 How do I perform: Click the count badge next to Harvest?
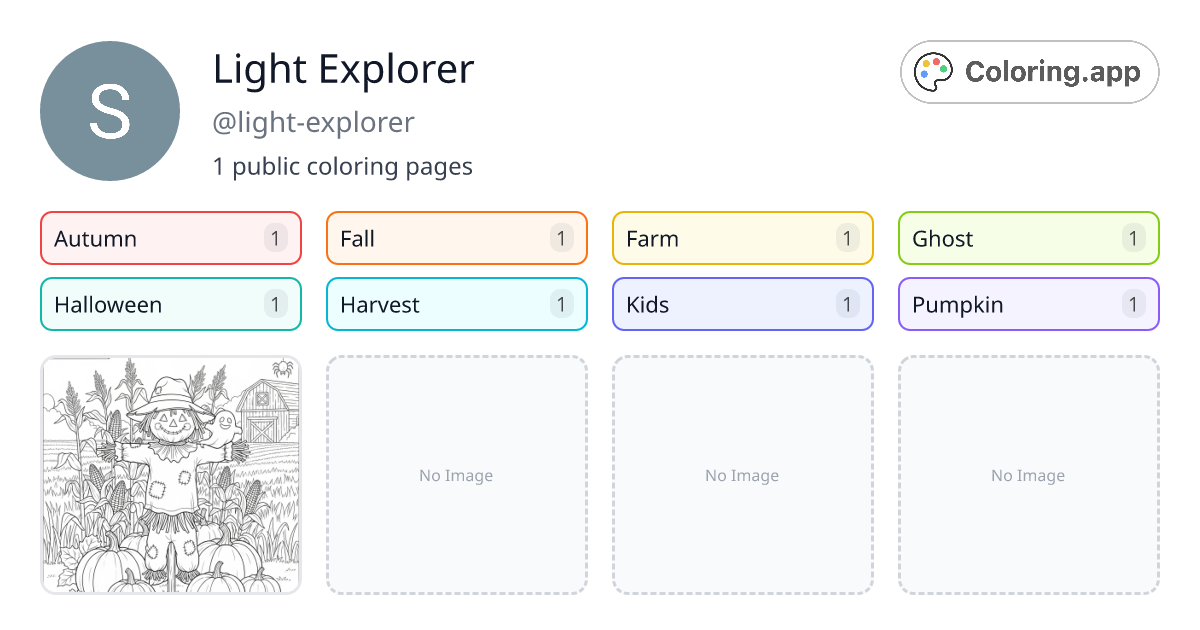point(561,304)
